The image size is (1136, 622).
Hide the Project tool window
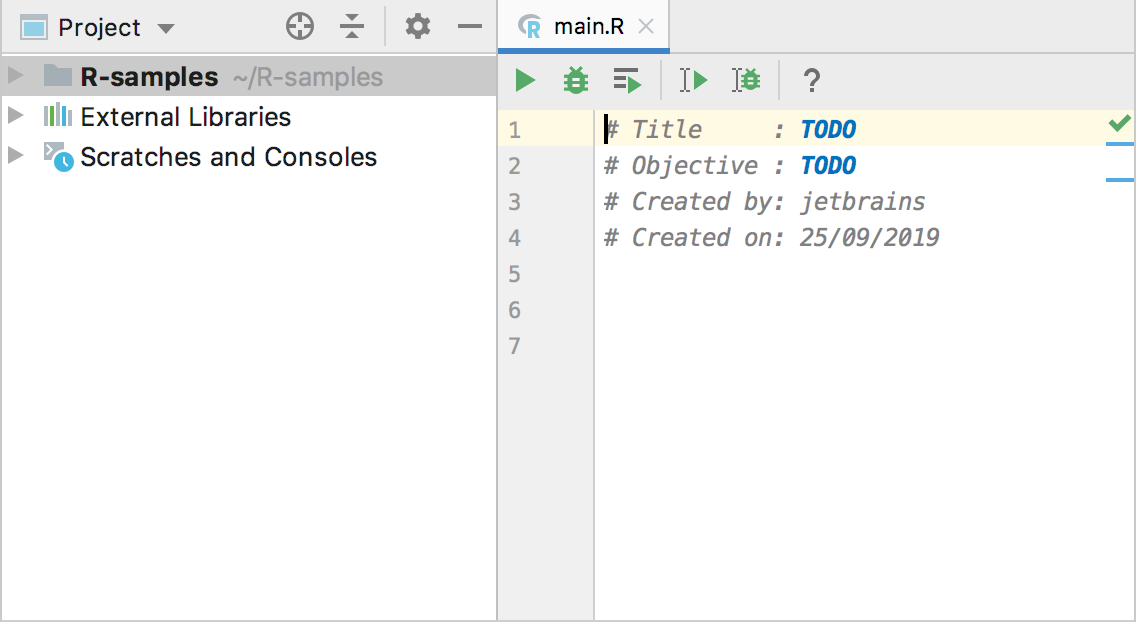pos(469,26)
